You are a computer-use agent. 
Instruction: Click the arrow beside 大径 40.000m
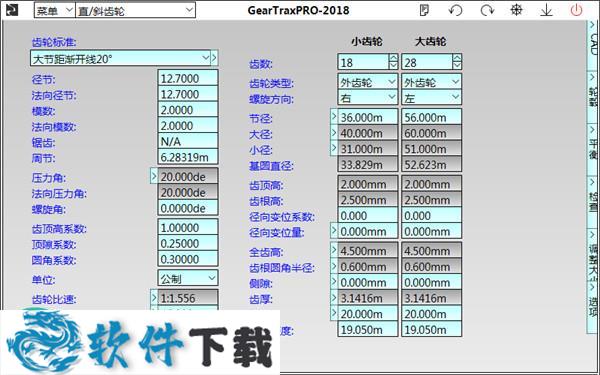tap(334, 132)
